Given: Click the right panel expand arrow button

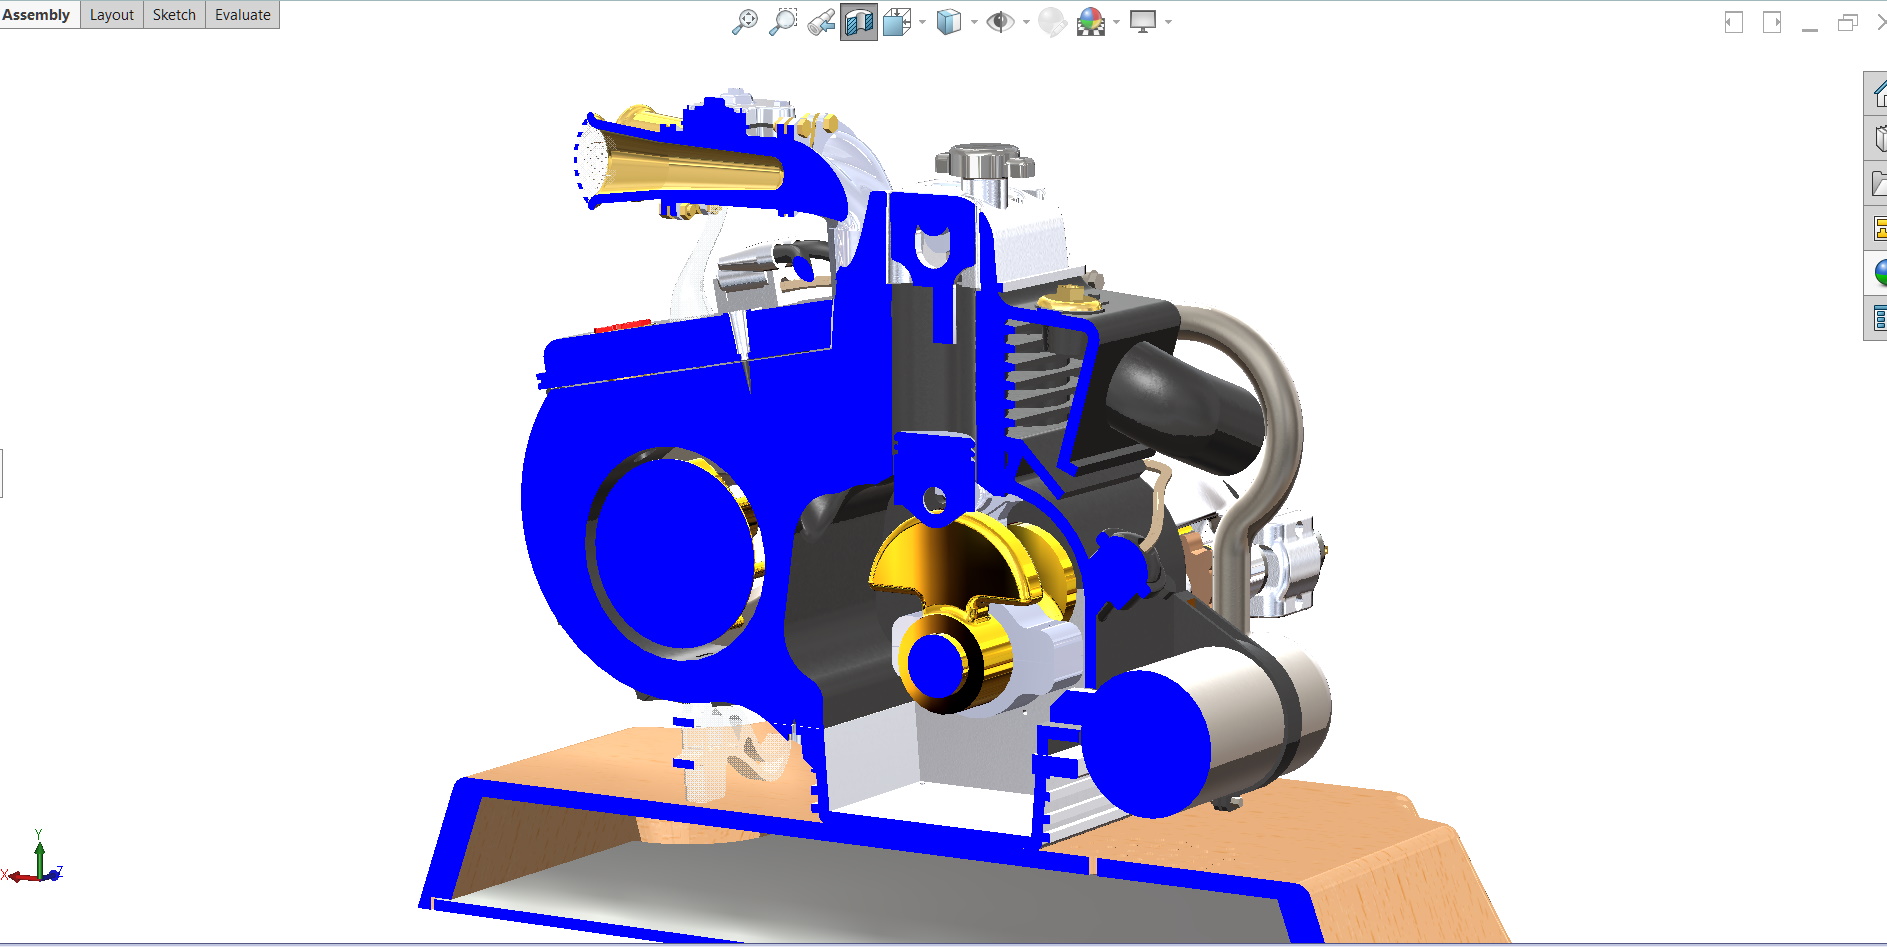Looking at the screenshot, I should tap(1772, 22).
